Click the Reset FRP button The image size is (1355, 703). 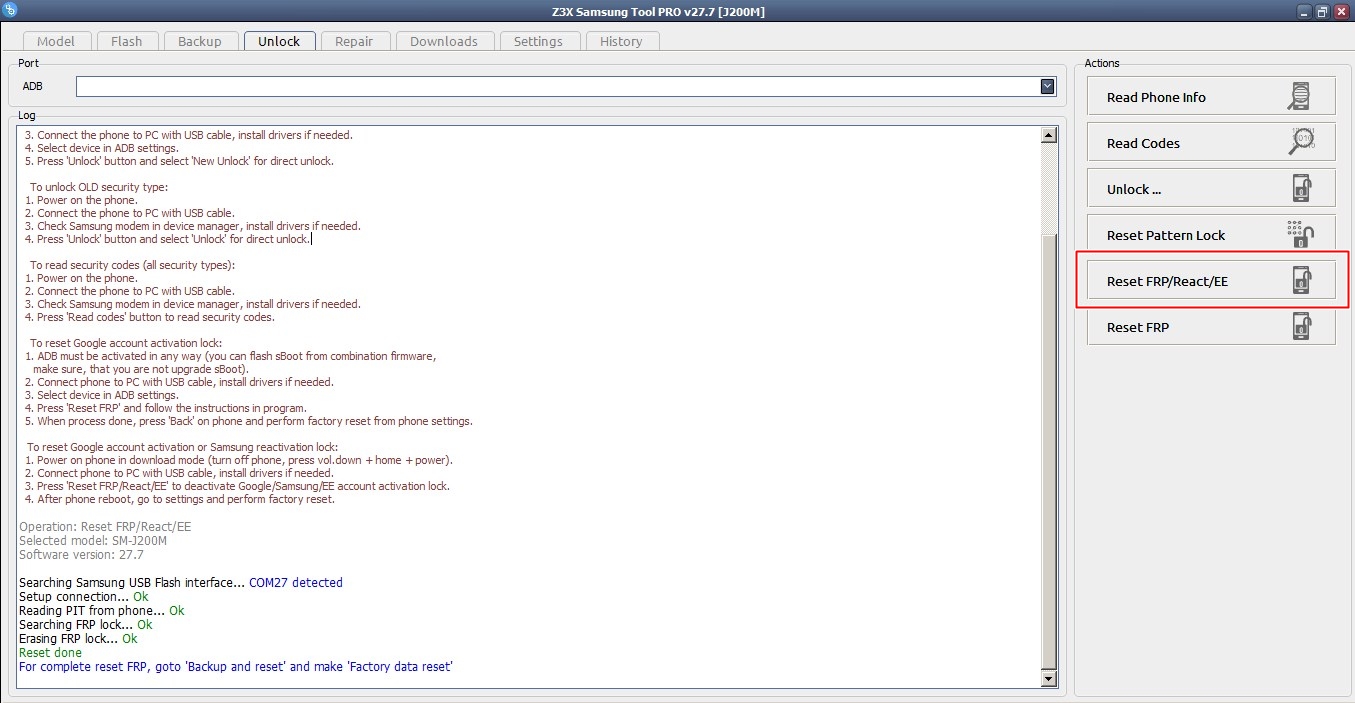tap(1211, 326)
